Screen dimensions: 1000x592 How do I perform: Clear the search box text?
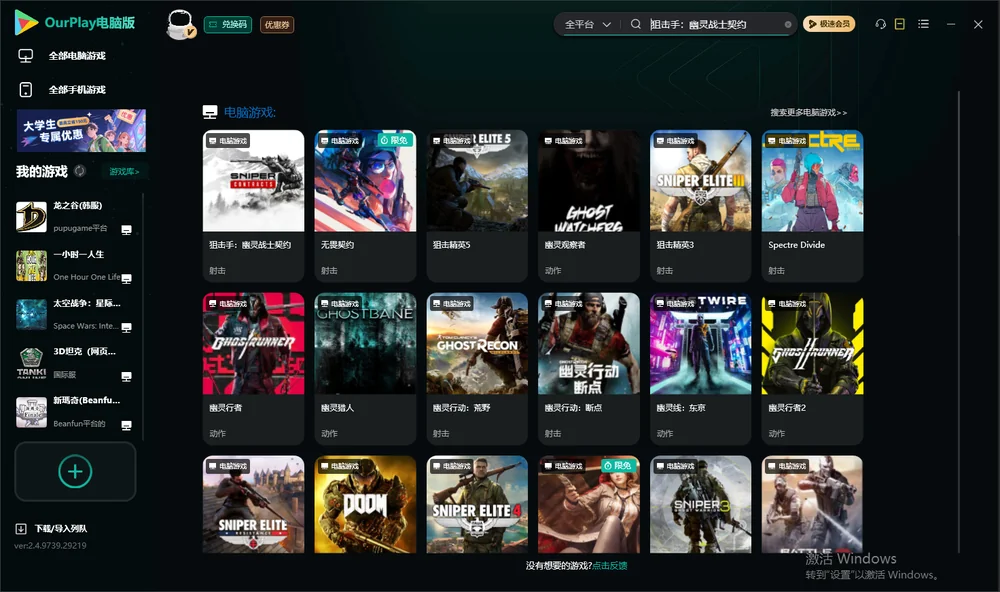tap(788, 25)
